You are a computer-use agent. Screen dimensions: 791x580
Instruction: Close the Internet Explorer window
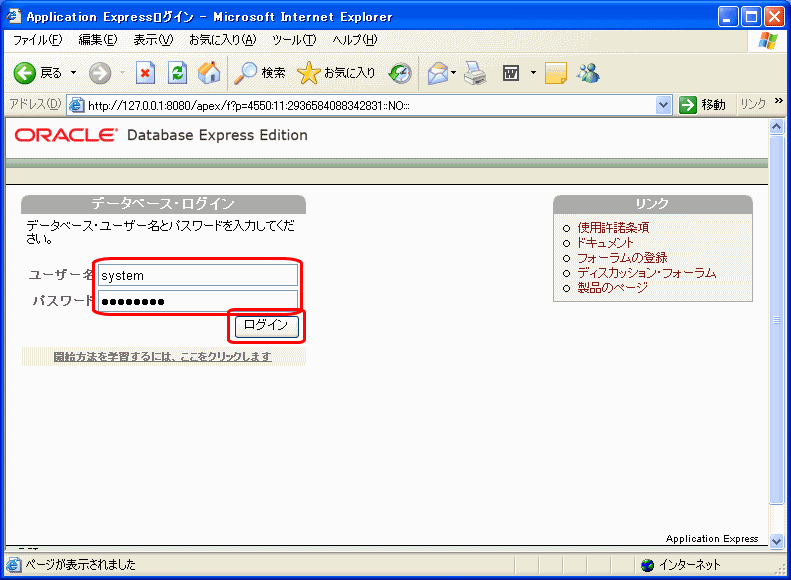774,17
